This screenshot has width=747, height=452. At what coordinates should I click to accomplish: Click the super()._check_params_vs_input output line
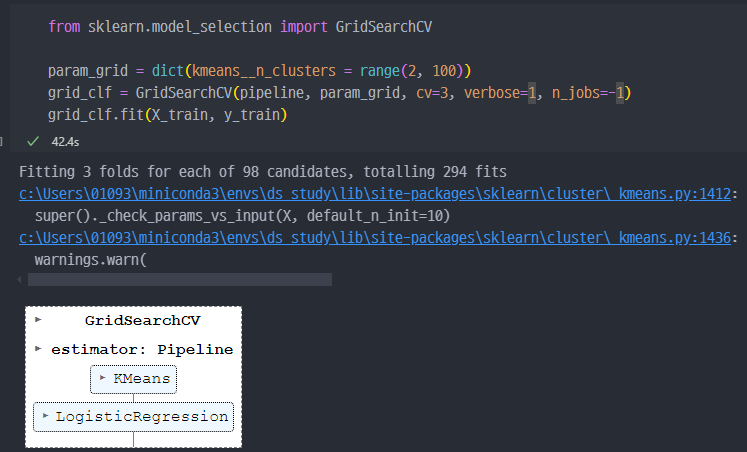[x=242, y=216]
